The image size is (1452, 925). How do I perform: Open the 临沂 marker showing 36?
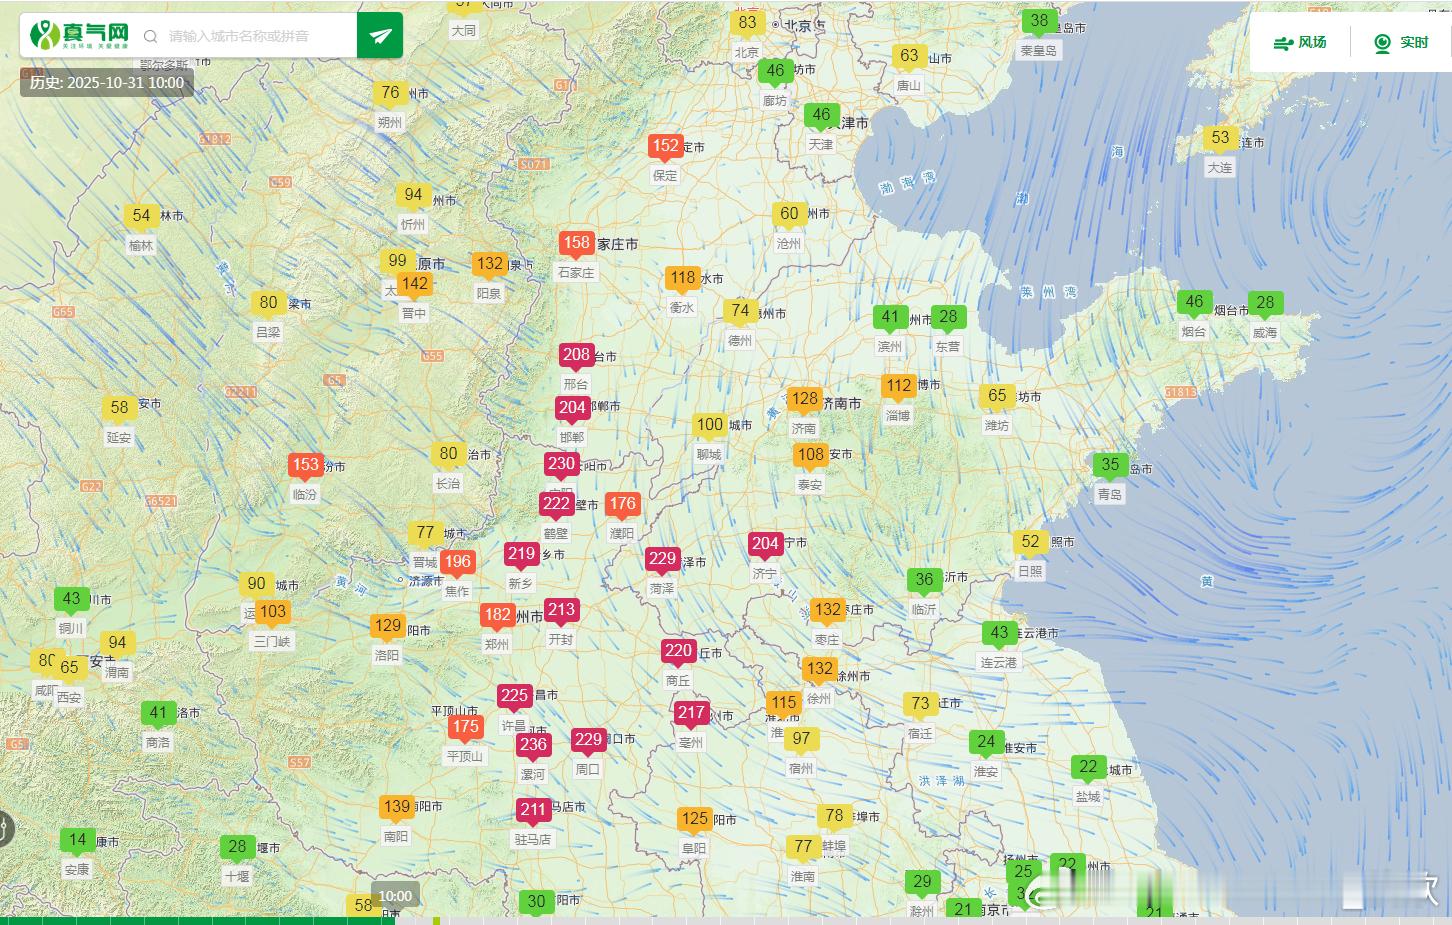(924, 581)
